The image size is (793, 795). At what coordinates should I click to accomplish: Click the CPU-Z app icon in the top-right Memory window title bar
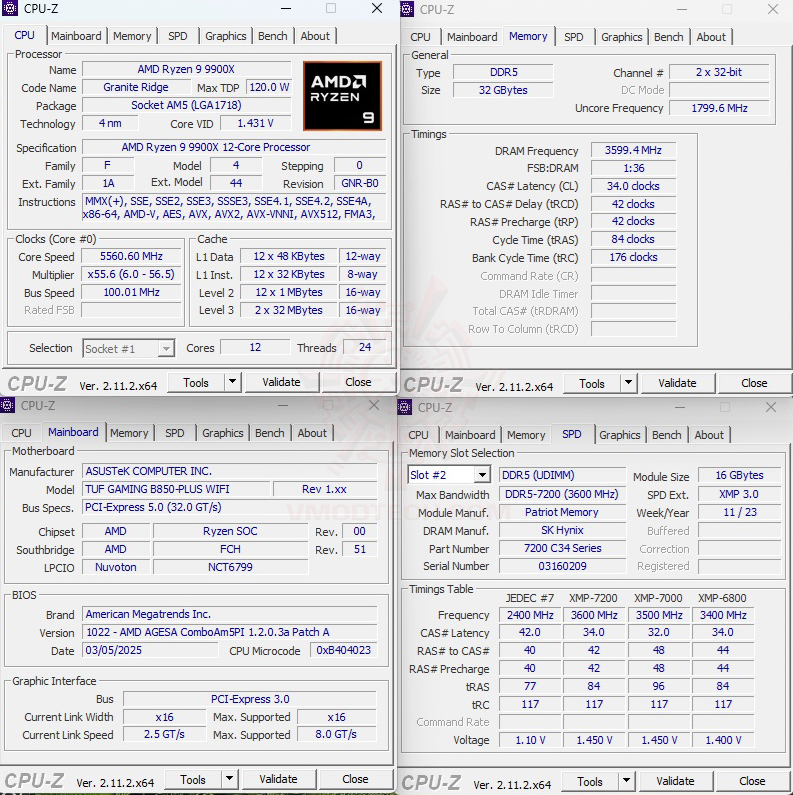tap(407, 9)
